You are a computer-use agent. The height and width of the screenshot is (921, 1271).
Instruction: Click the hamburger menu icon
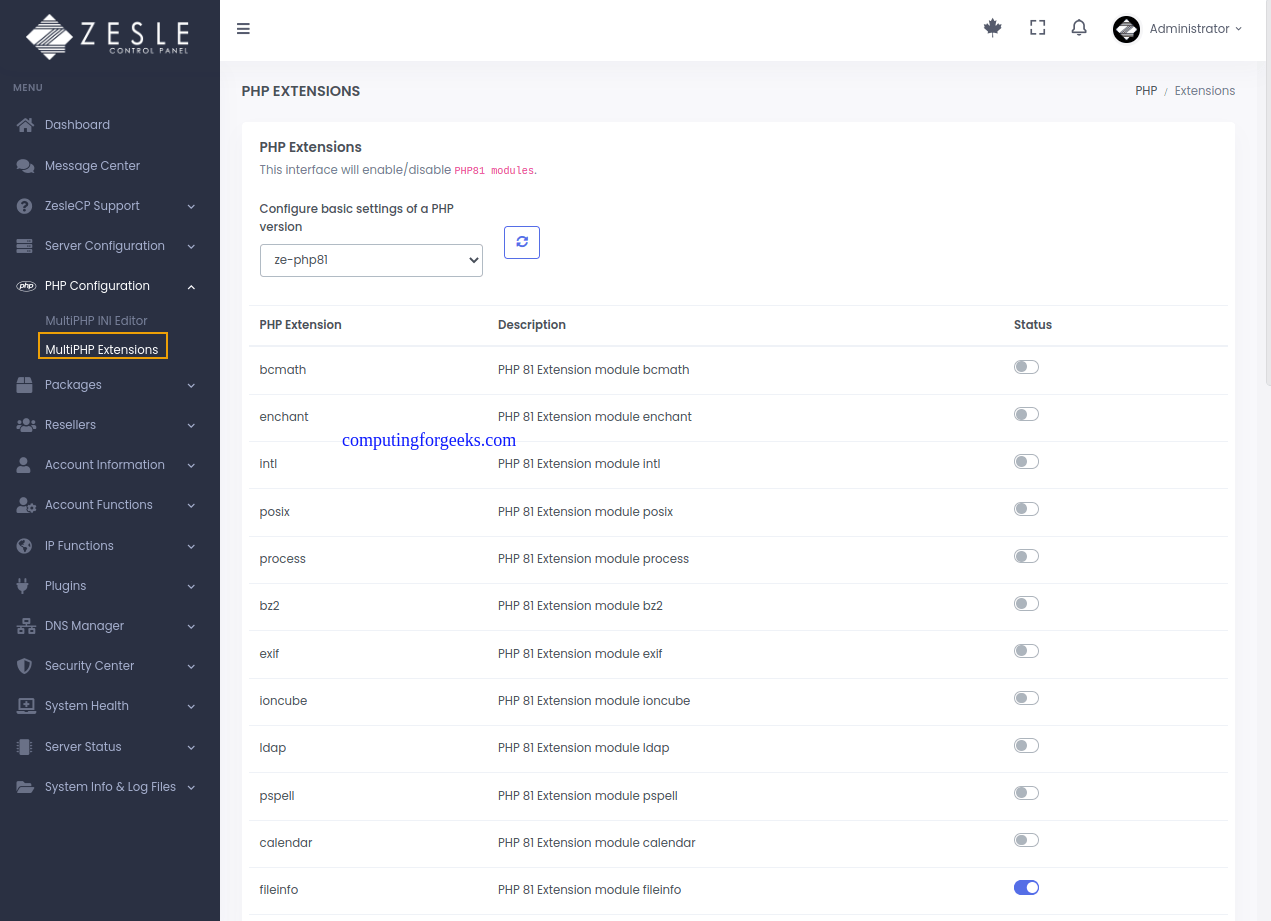pyautogui.click(x=243, y=29)
